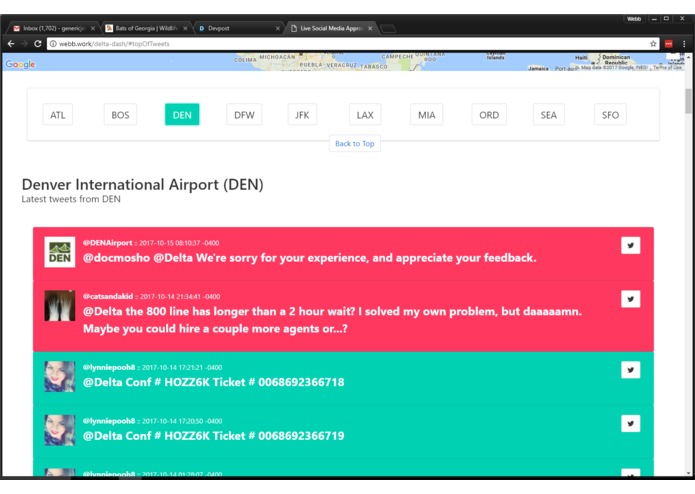695x494 pixels.
Task: Select the BOS airport button
Action: click(120, 115)
